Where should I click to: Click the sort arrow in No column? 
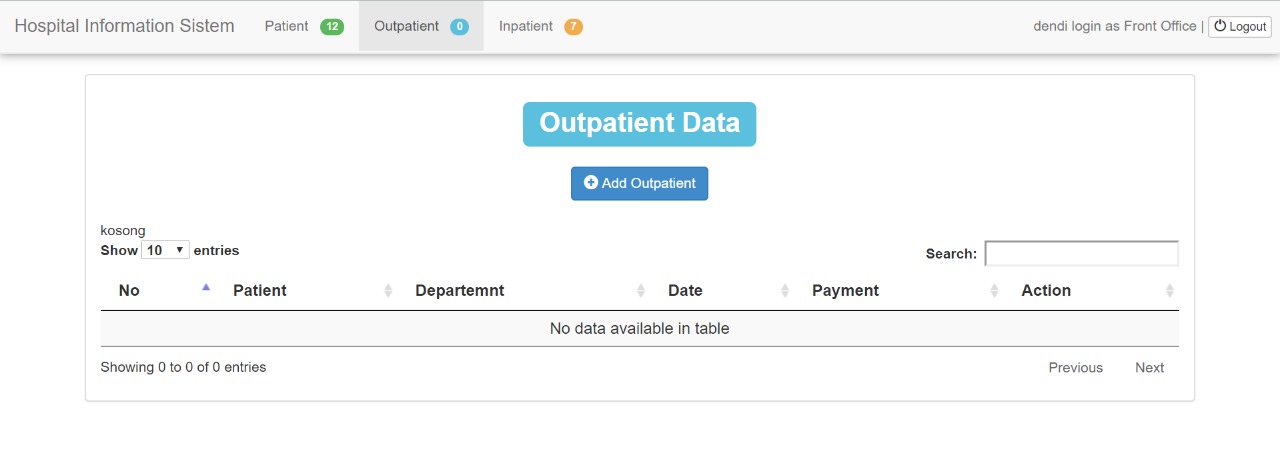click(206, 287)
